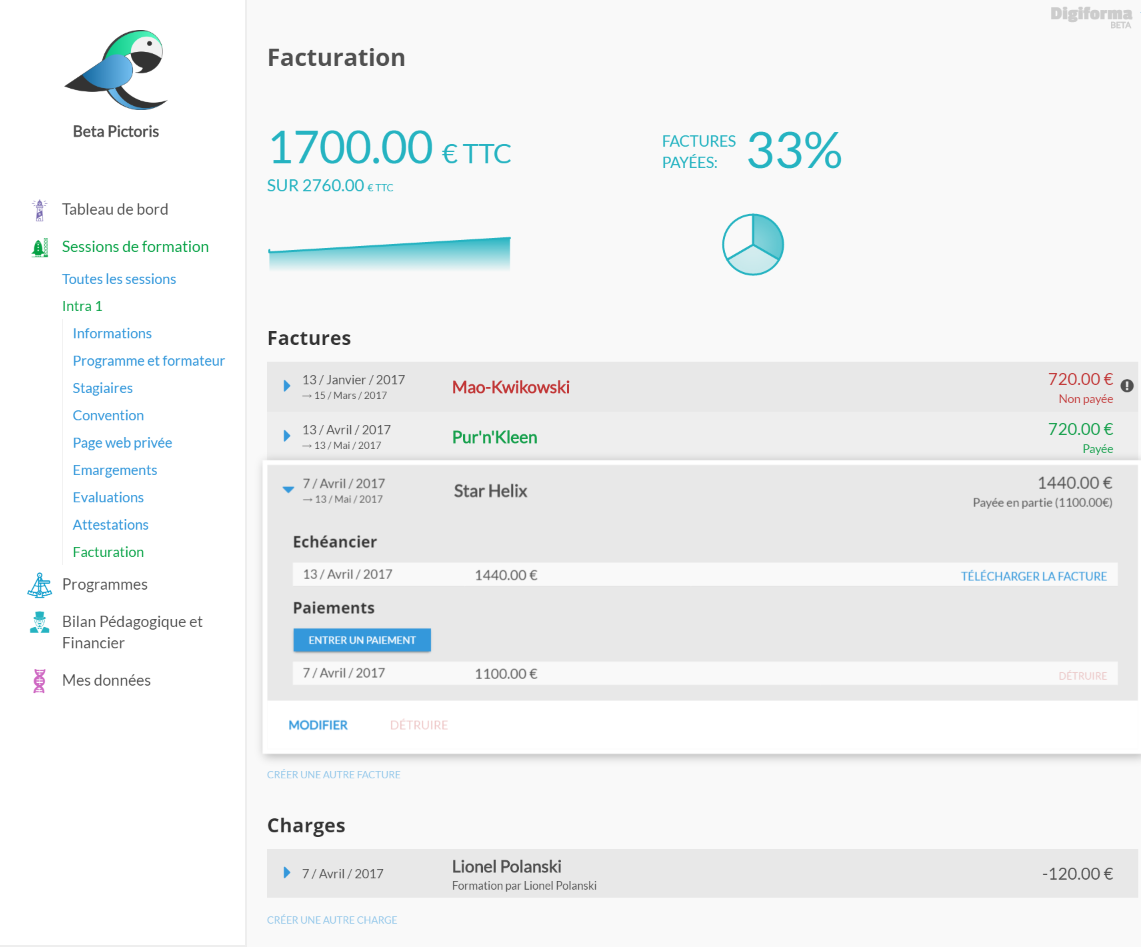This screenshot has width=1141, height=947.
Task: Click the Mao-Kwikowski client name
Action: (x=511, y=387)
